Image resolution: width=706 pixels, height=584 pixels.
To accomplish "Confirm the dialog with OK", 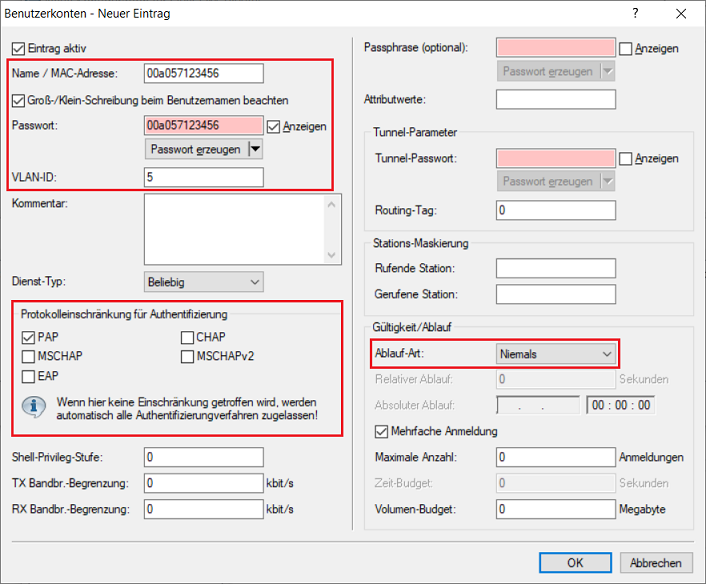I will [x=575, y=563].
